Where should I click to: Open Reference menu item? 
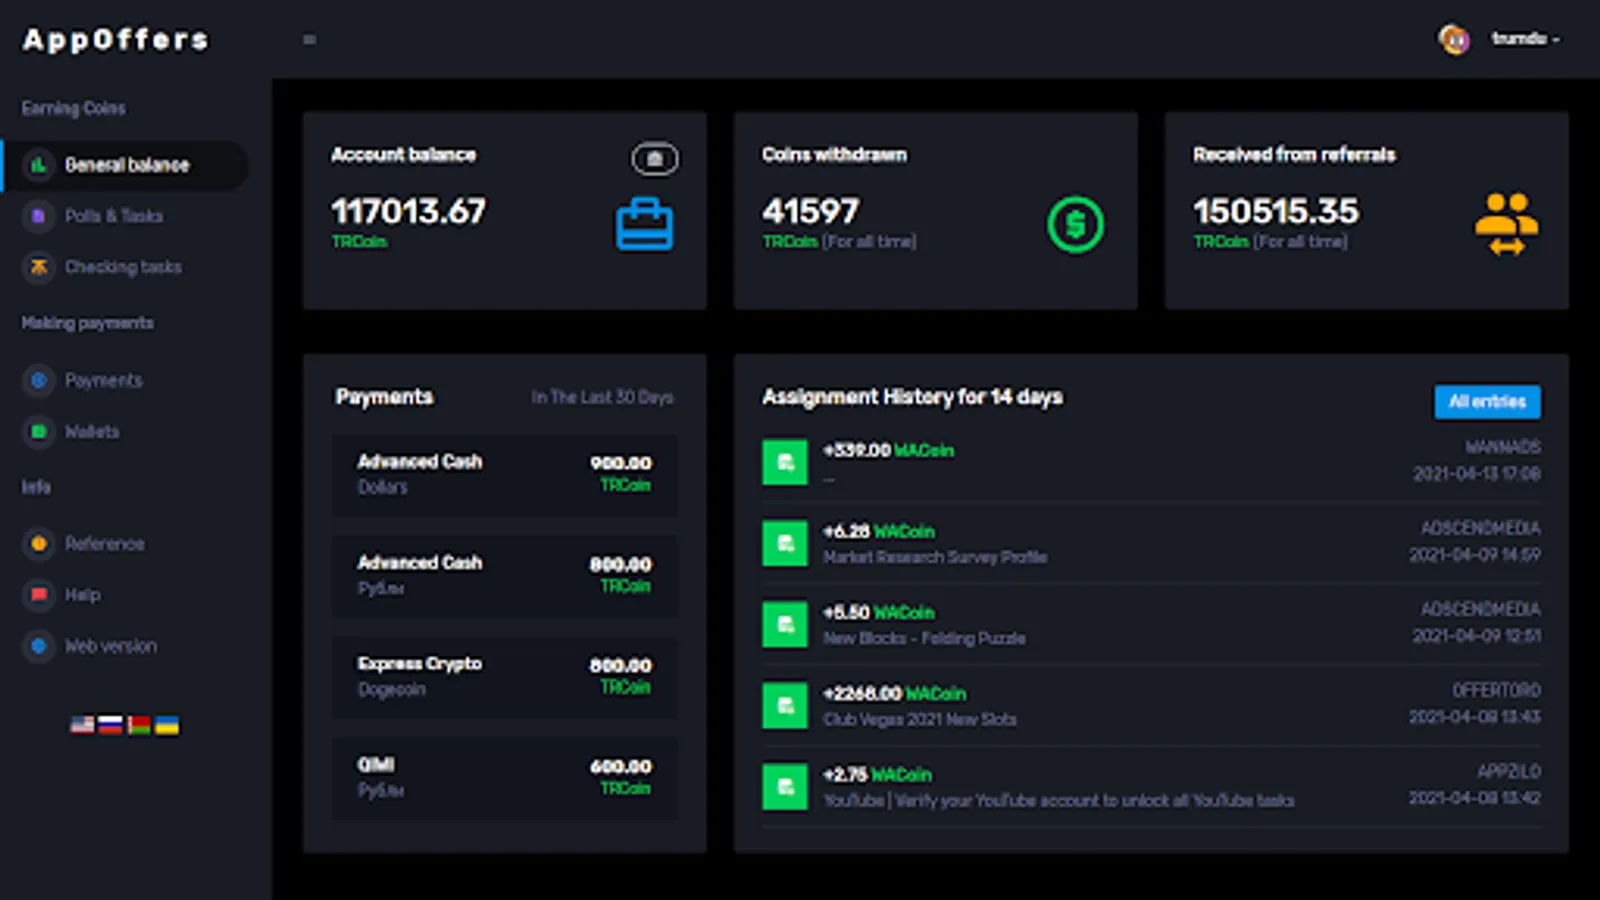[x=105, y=543]
